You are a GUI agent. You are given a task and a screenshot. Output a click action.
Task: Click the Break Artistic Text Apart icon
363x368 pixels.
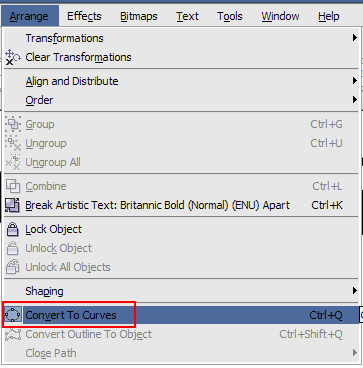click(13, 205)
